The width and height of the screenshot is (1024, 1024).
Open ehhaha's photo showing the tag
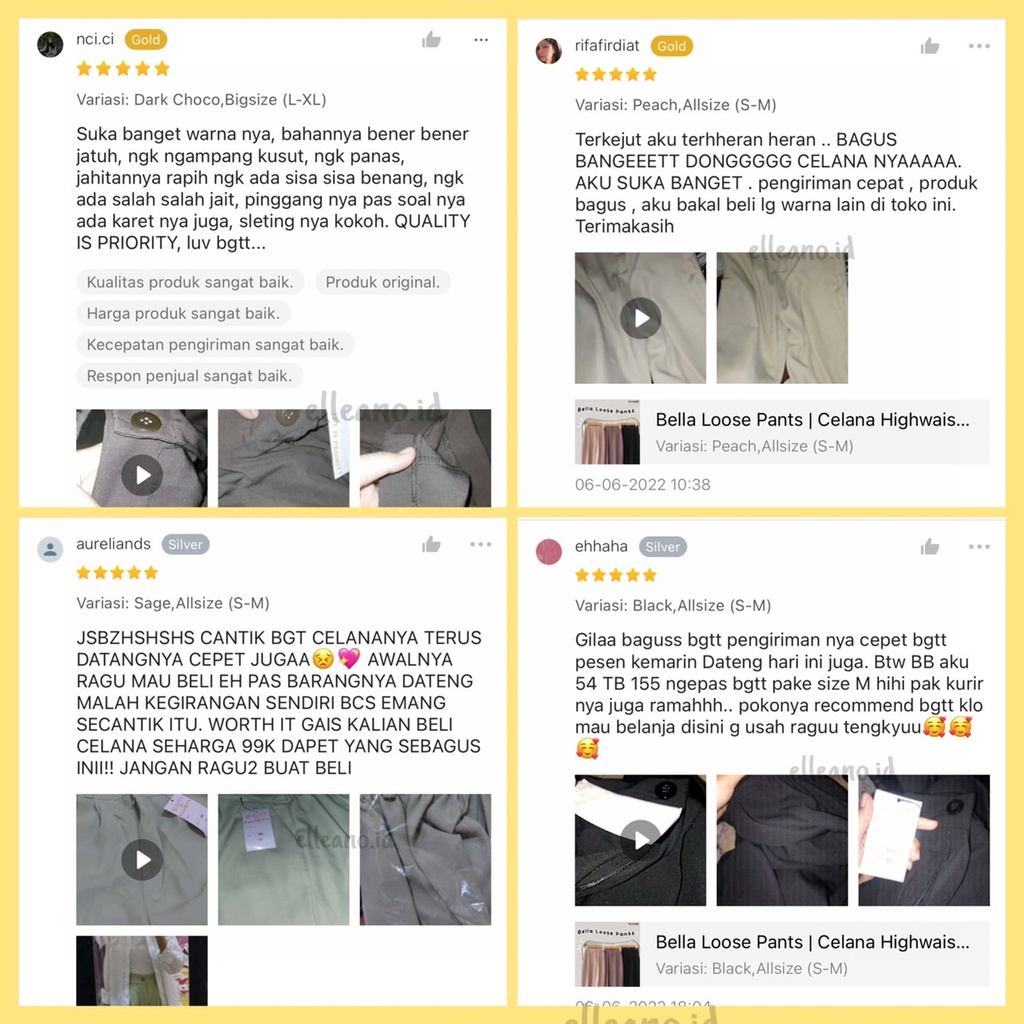pyautogui.click(x=923, y=840)
